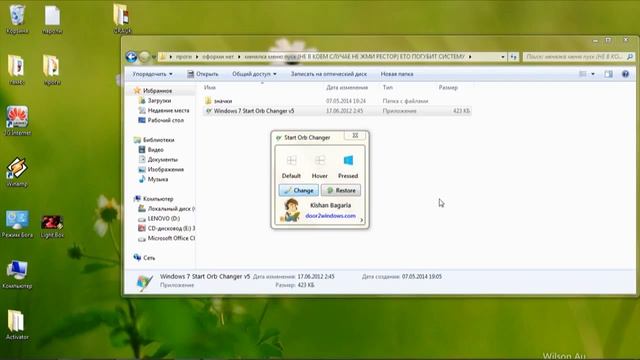Open the Общий доступ dropdown menu
640x360 pixels.
point(254,74)
